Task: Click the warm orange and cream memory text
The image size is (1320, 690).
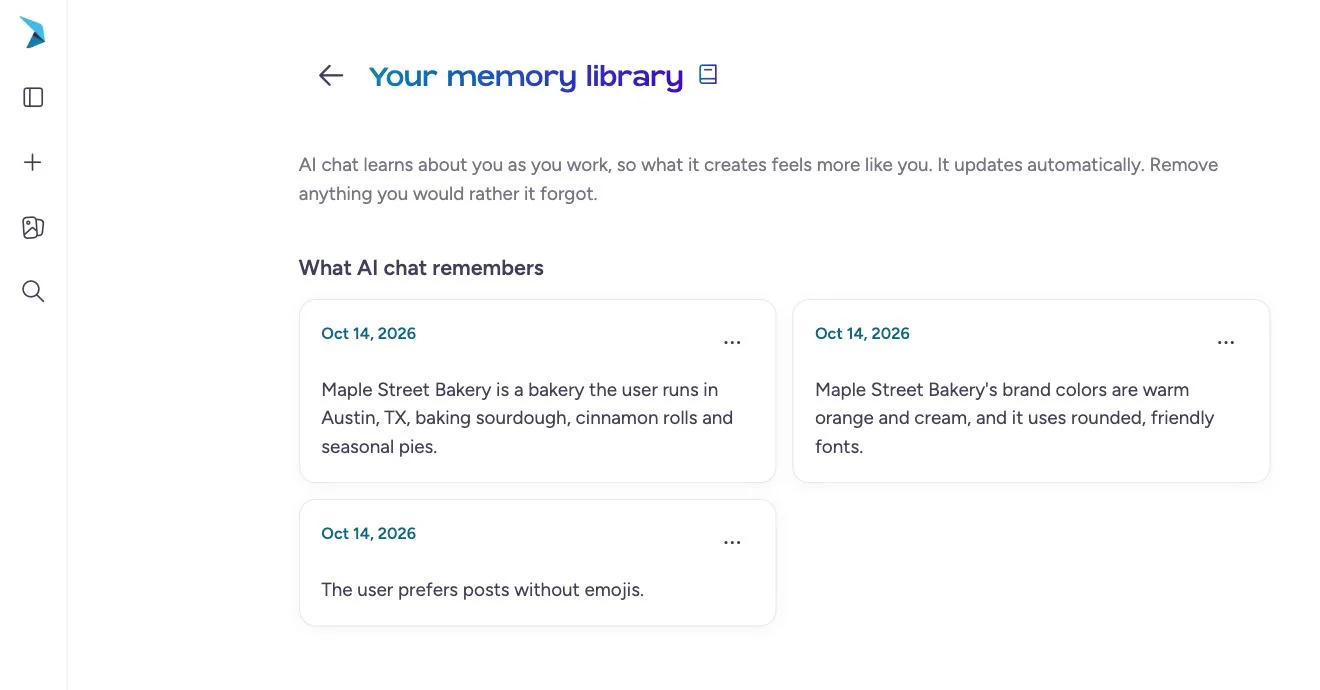Action: (1014, 418)
